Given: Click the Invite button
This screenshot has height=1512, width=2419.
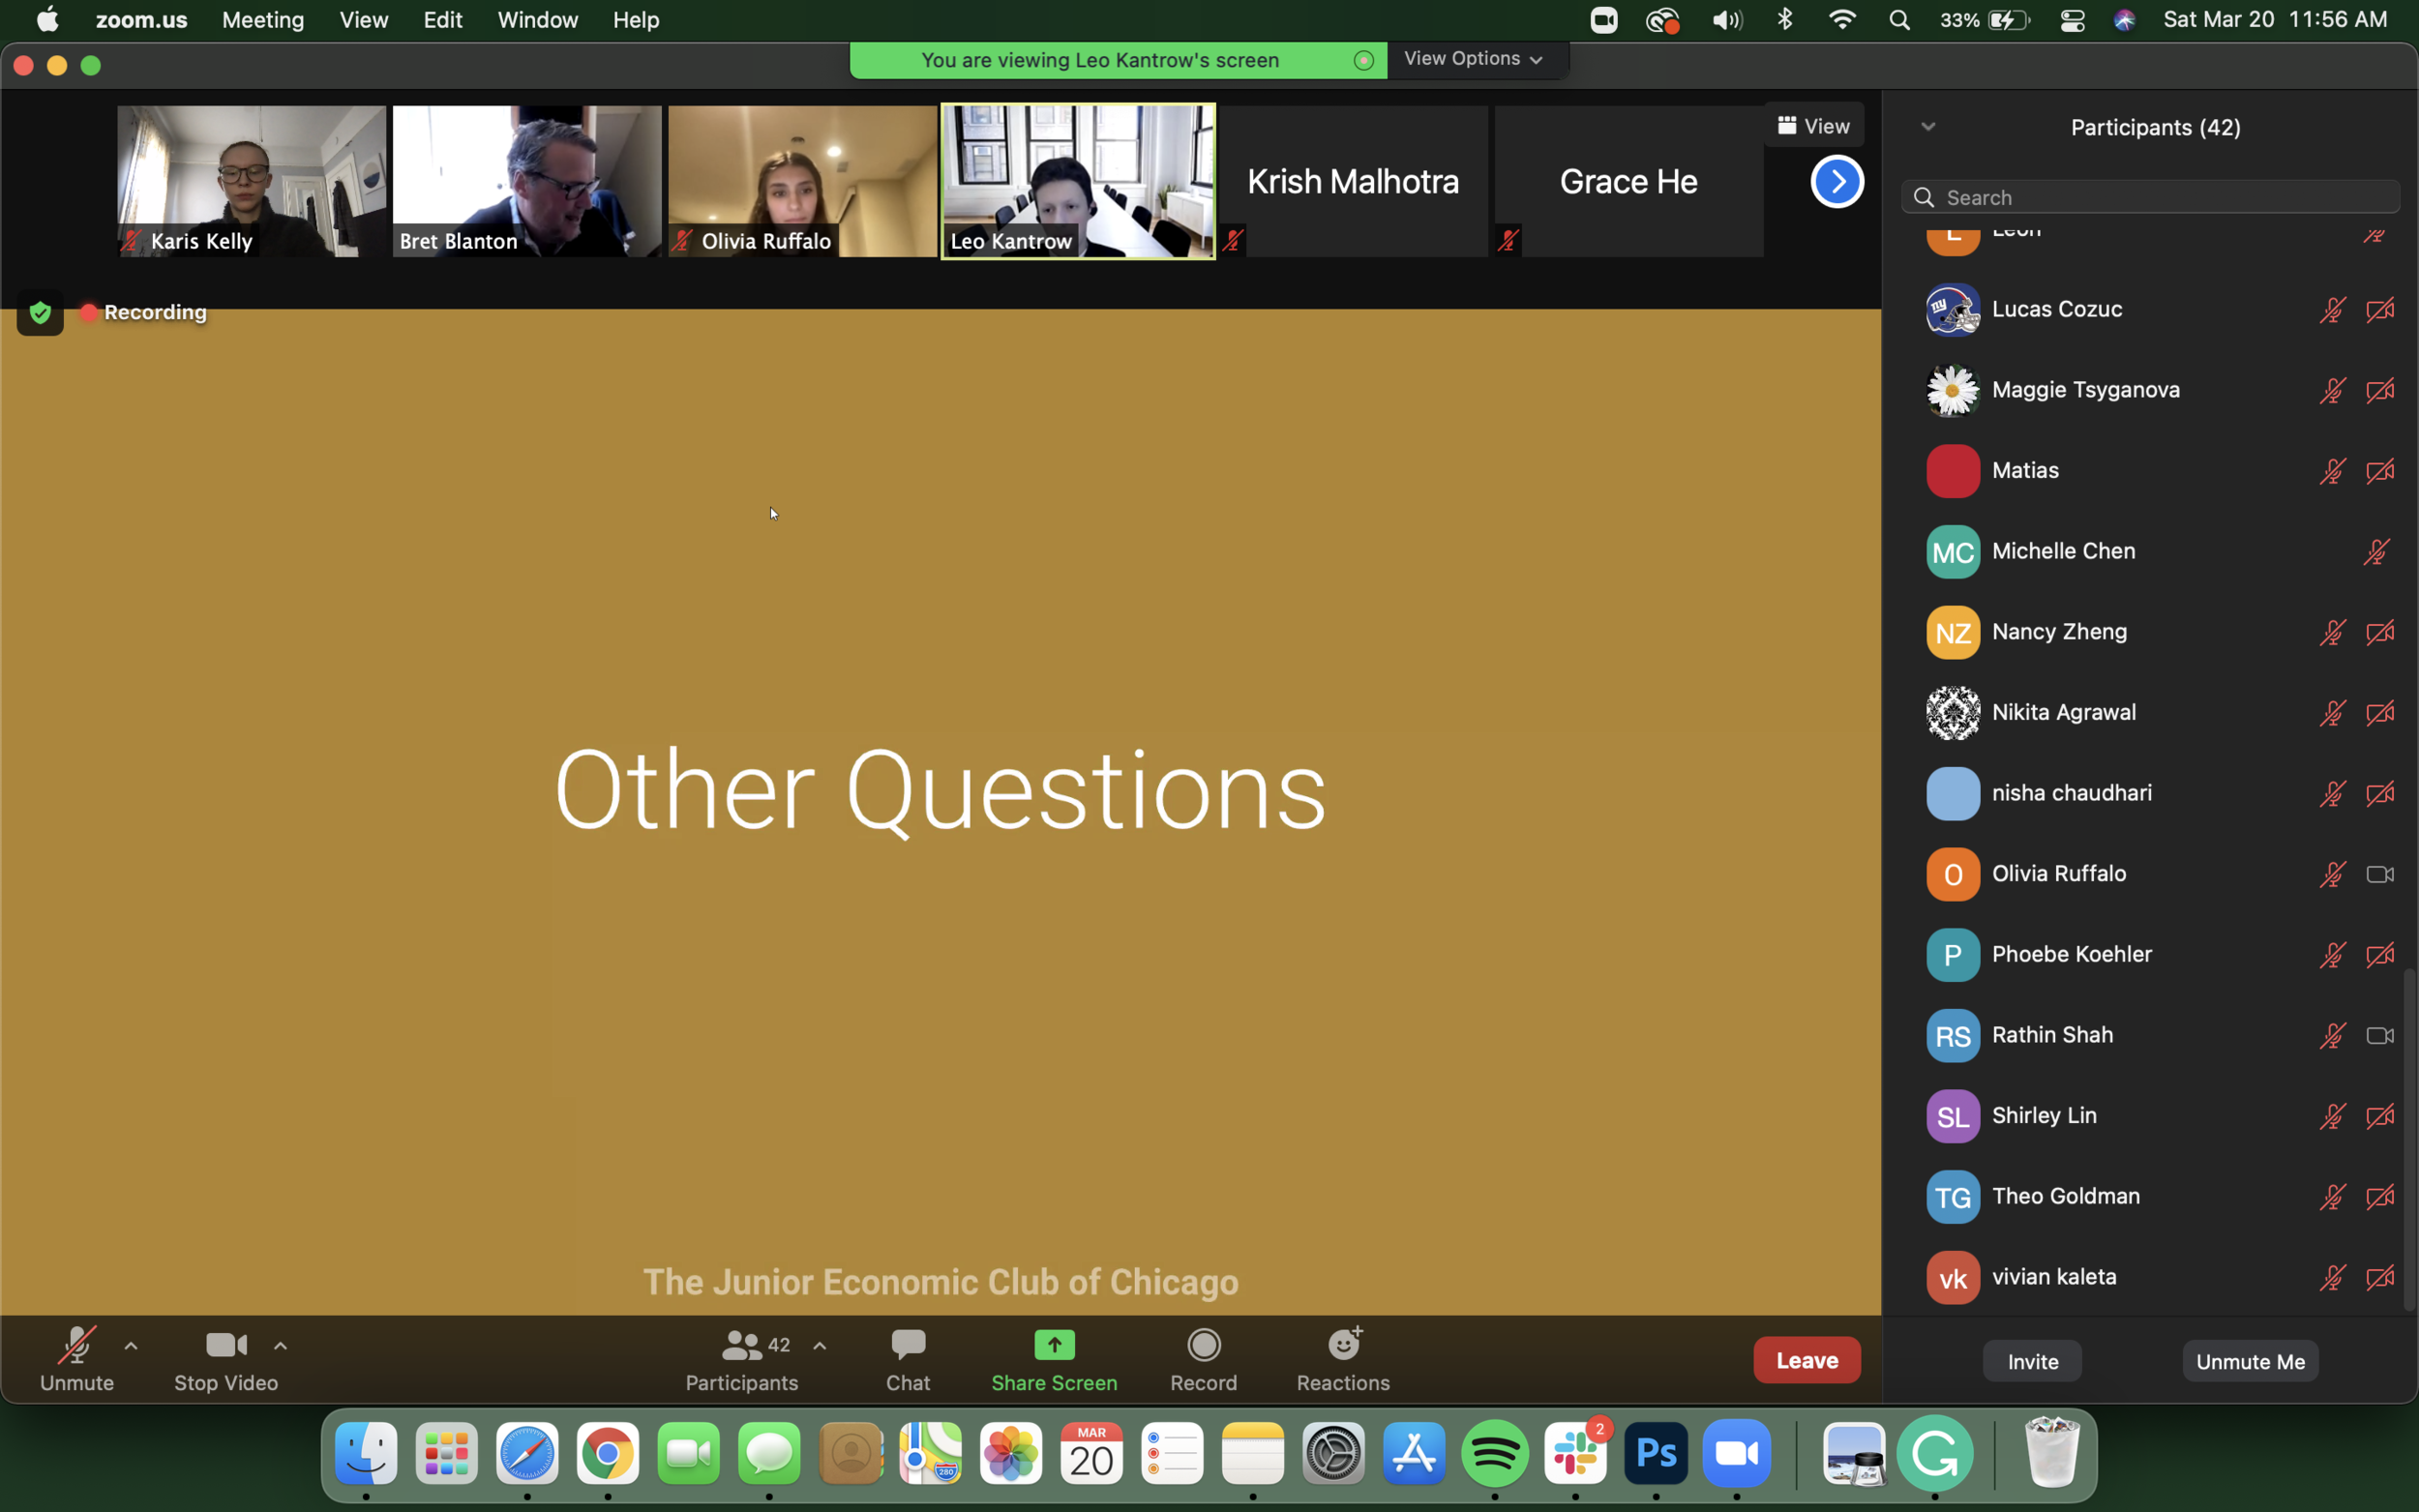Looking at the screenshot, I should pyautogui.click(x=2031, y=1361).
